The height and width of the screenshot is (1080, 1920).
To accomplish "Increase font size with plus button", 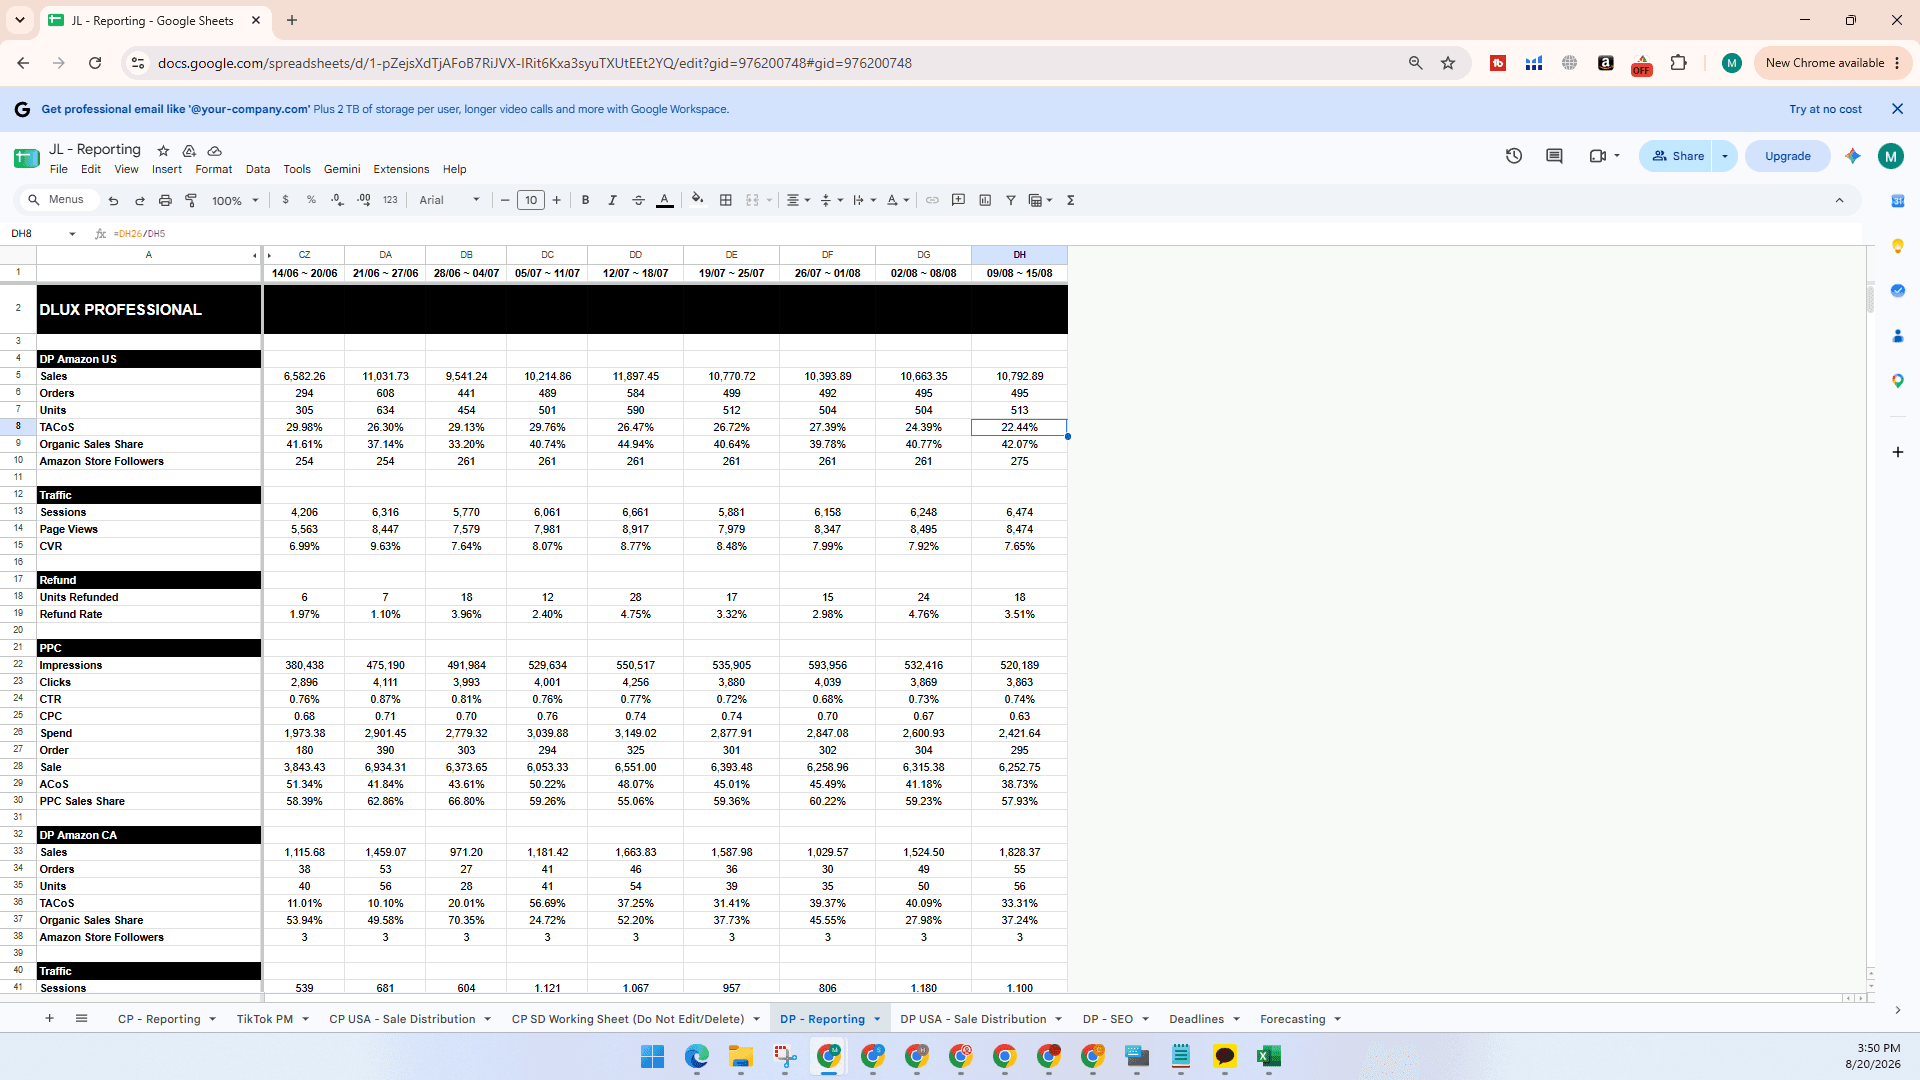I will click(557, 200).
